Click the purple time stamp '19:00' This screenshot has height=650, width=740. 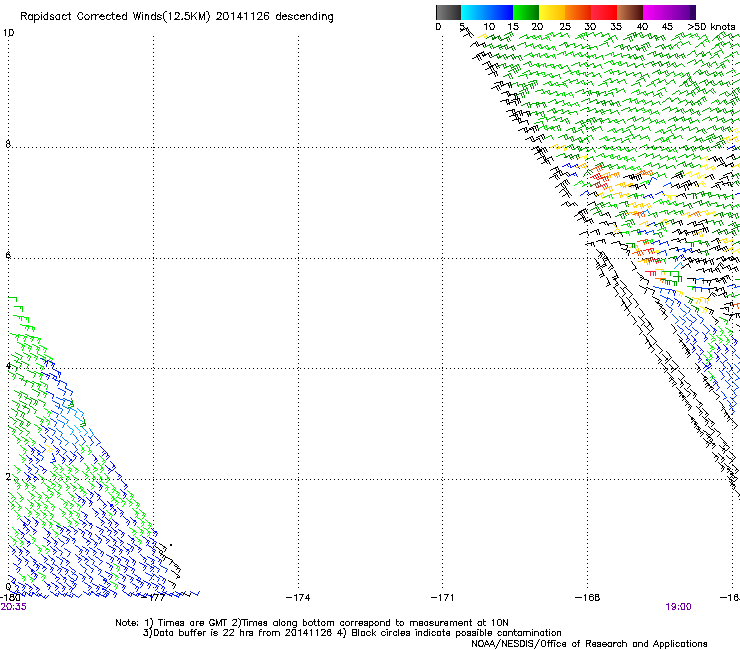tap(679, 607)
